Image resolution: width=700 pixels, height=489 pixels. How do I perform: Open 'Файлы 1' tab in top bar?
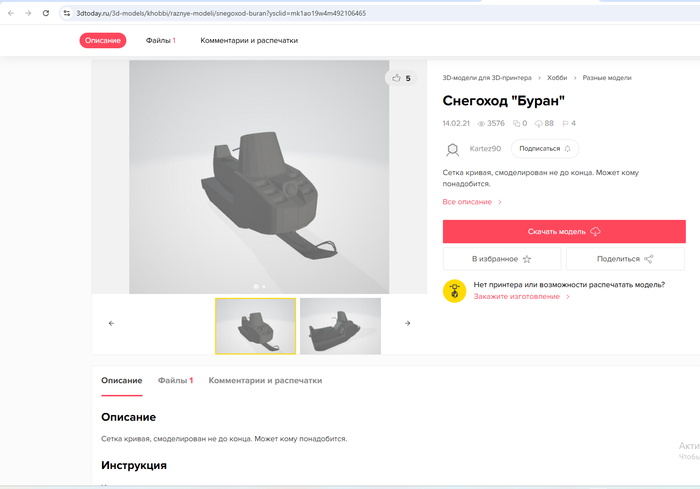[160, 41]
